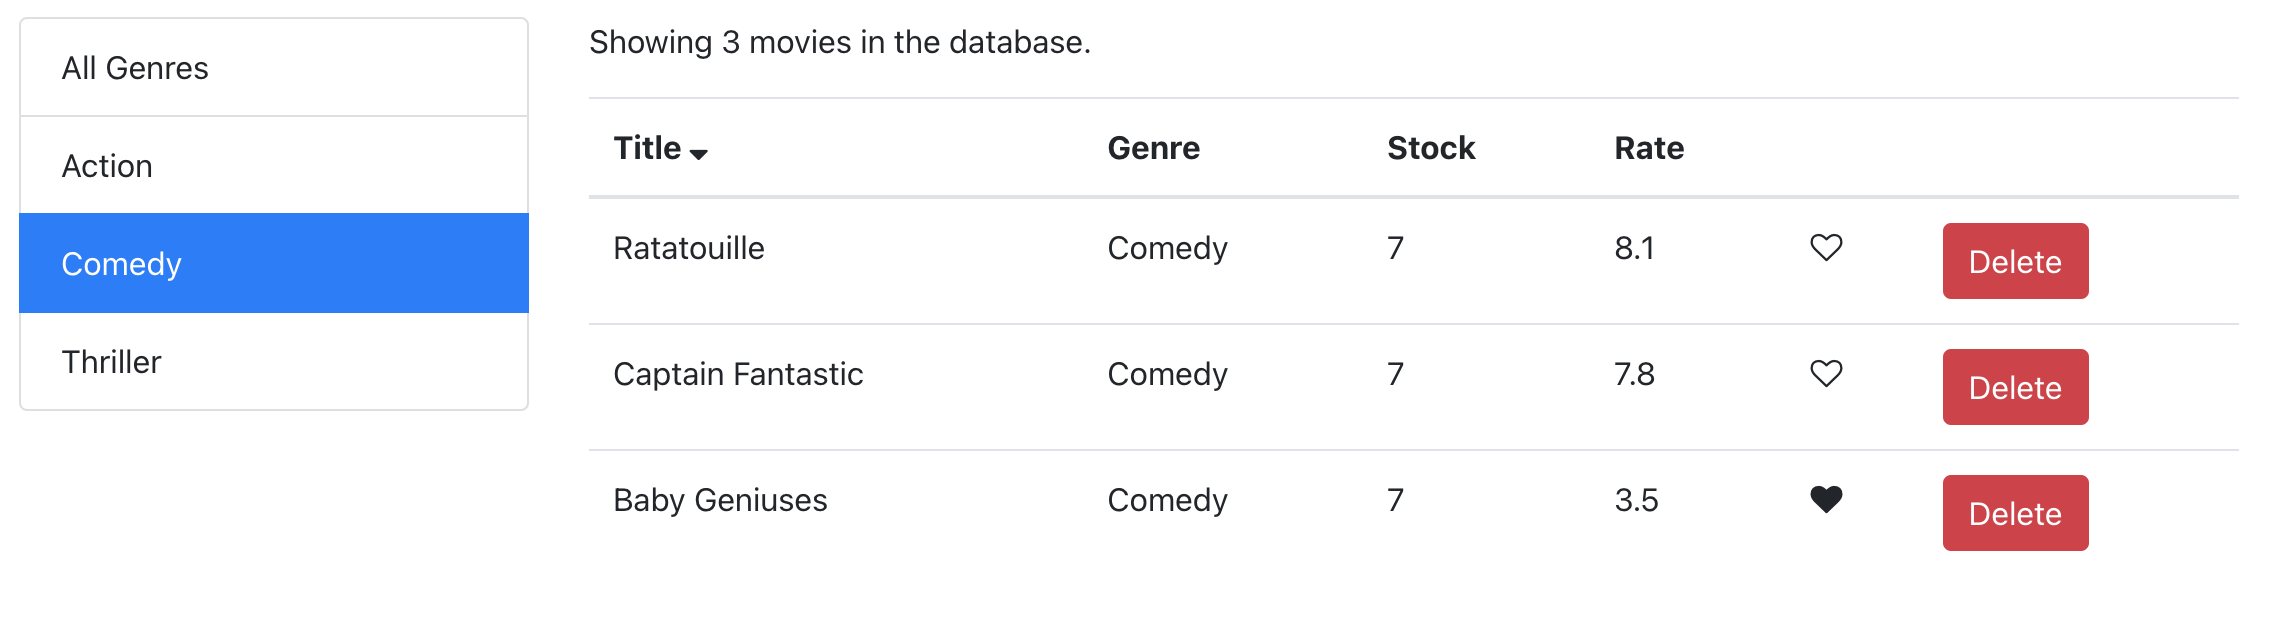2283x630 pixels.
Task: Select the highlighted Comedy genre filter
Action: pos(274,264)
